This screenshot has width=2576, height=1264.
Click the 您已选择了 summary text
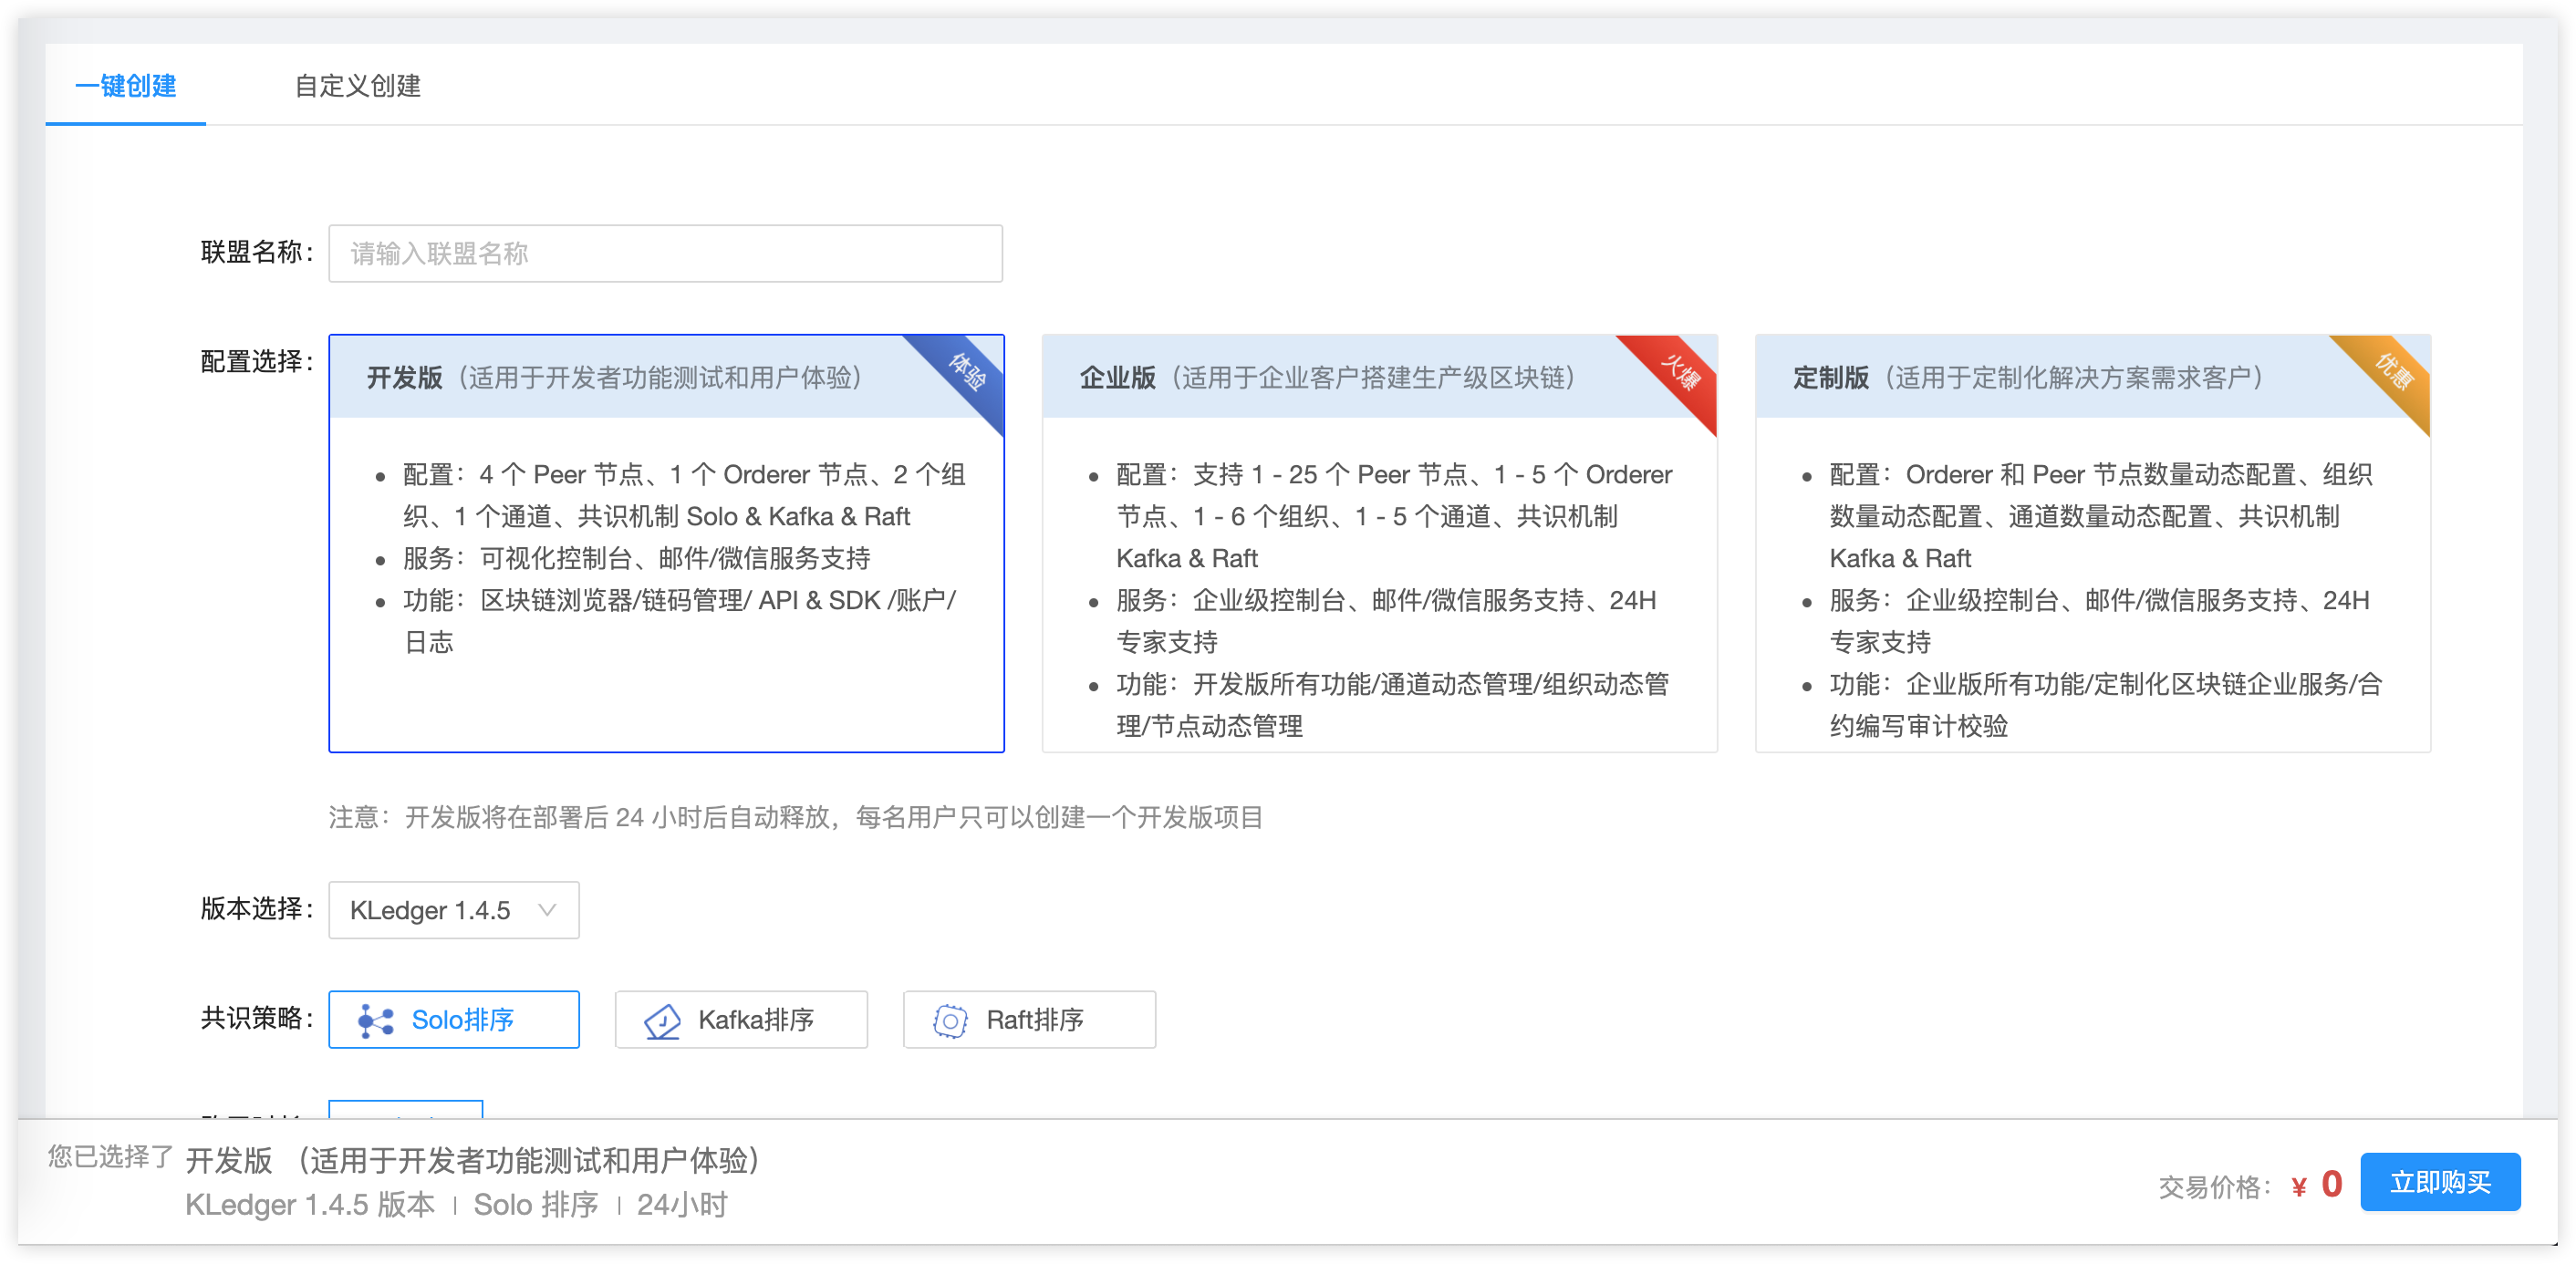[110, 1157]
